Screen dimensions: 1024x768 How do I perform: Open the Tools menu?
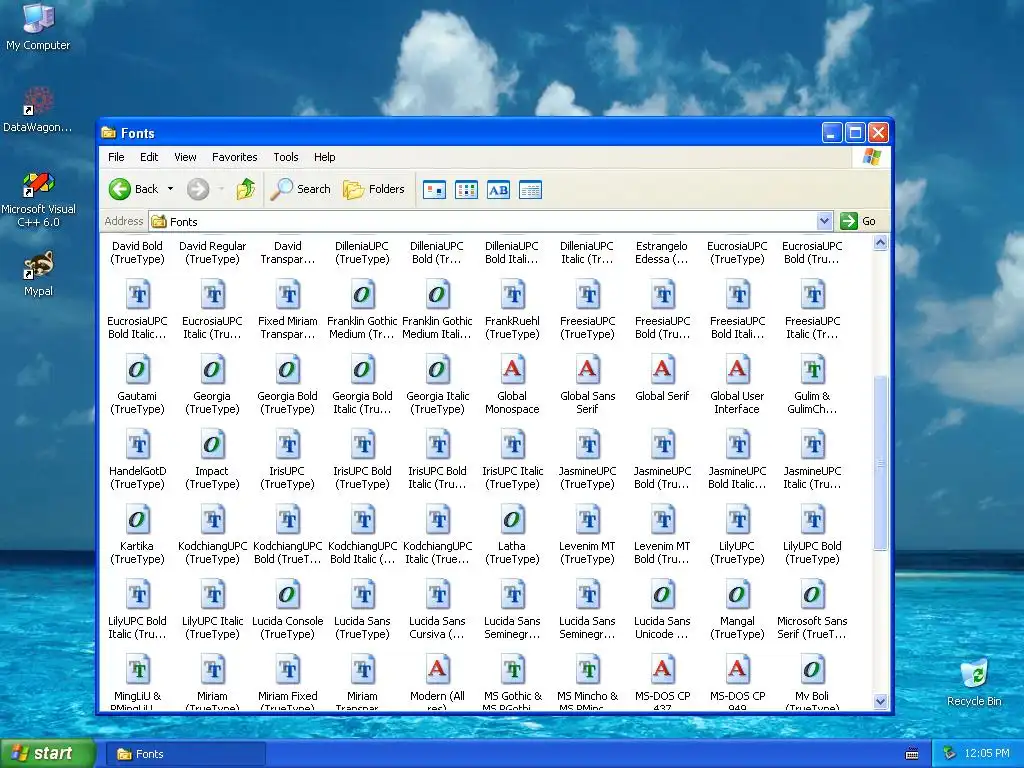(285, 157)
